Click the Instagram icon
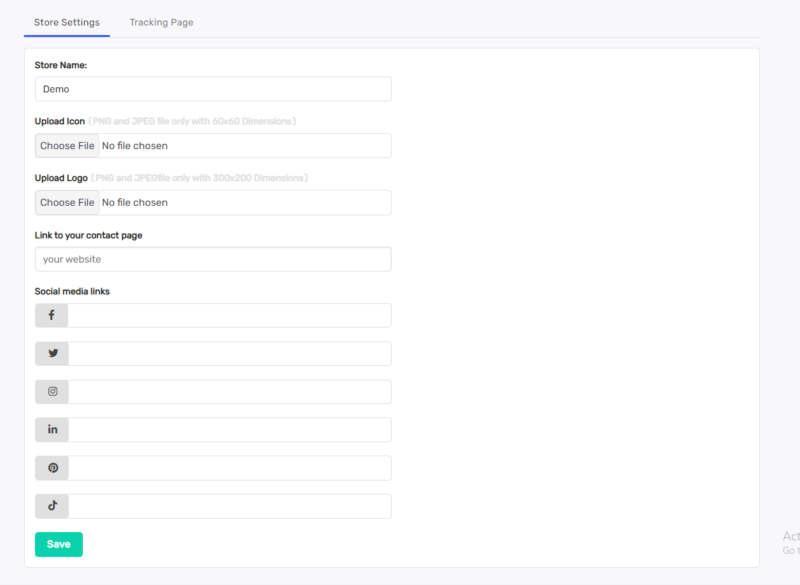 53,391
